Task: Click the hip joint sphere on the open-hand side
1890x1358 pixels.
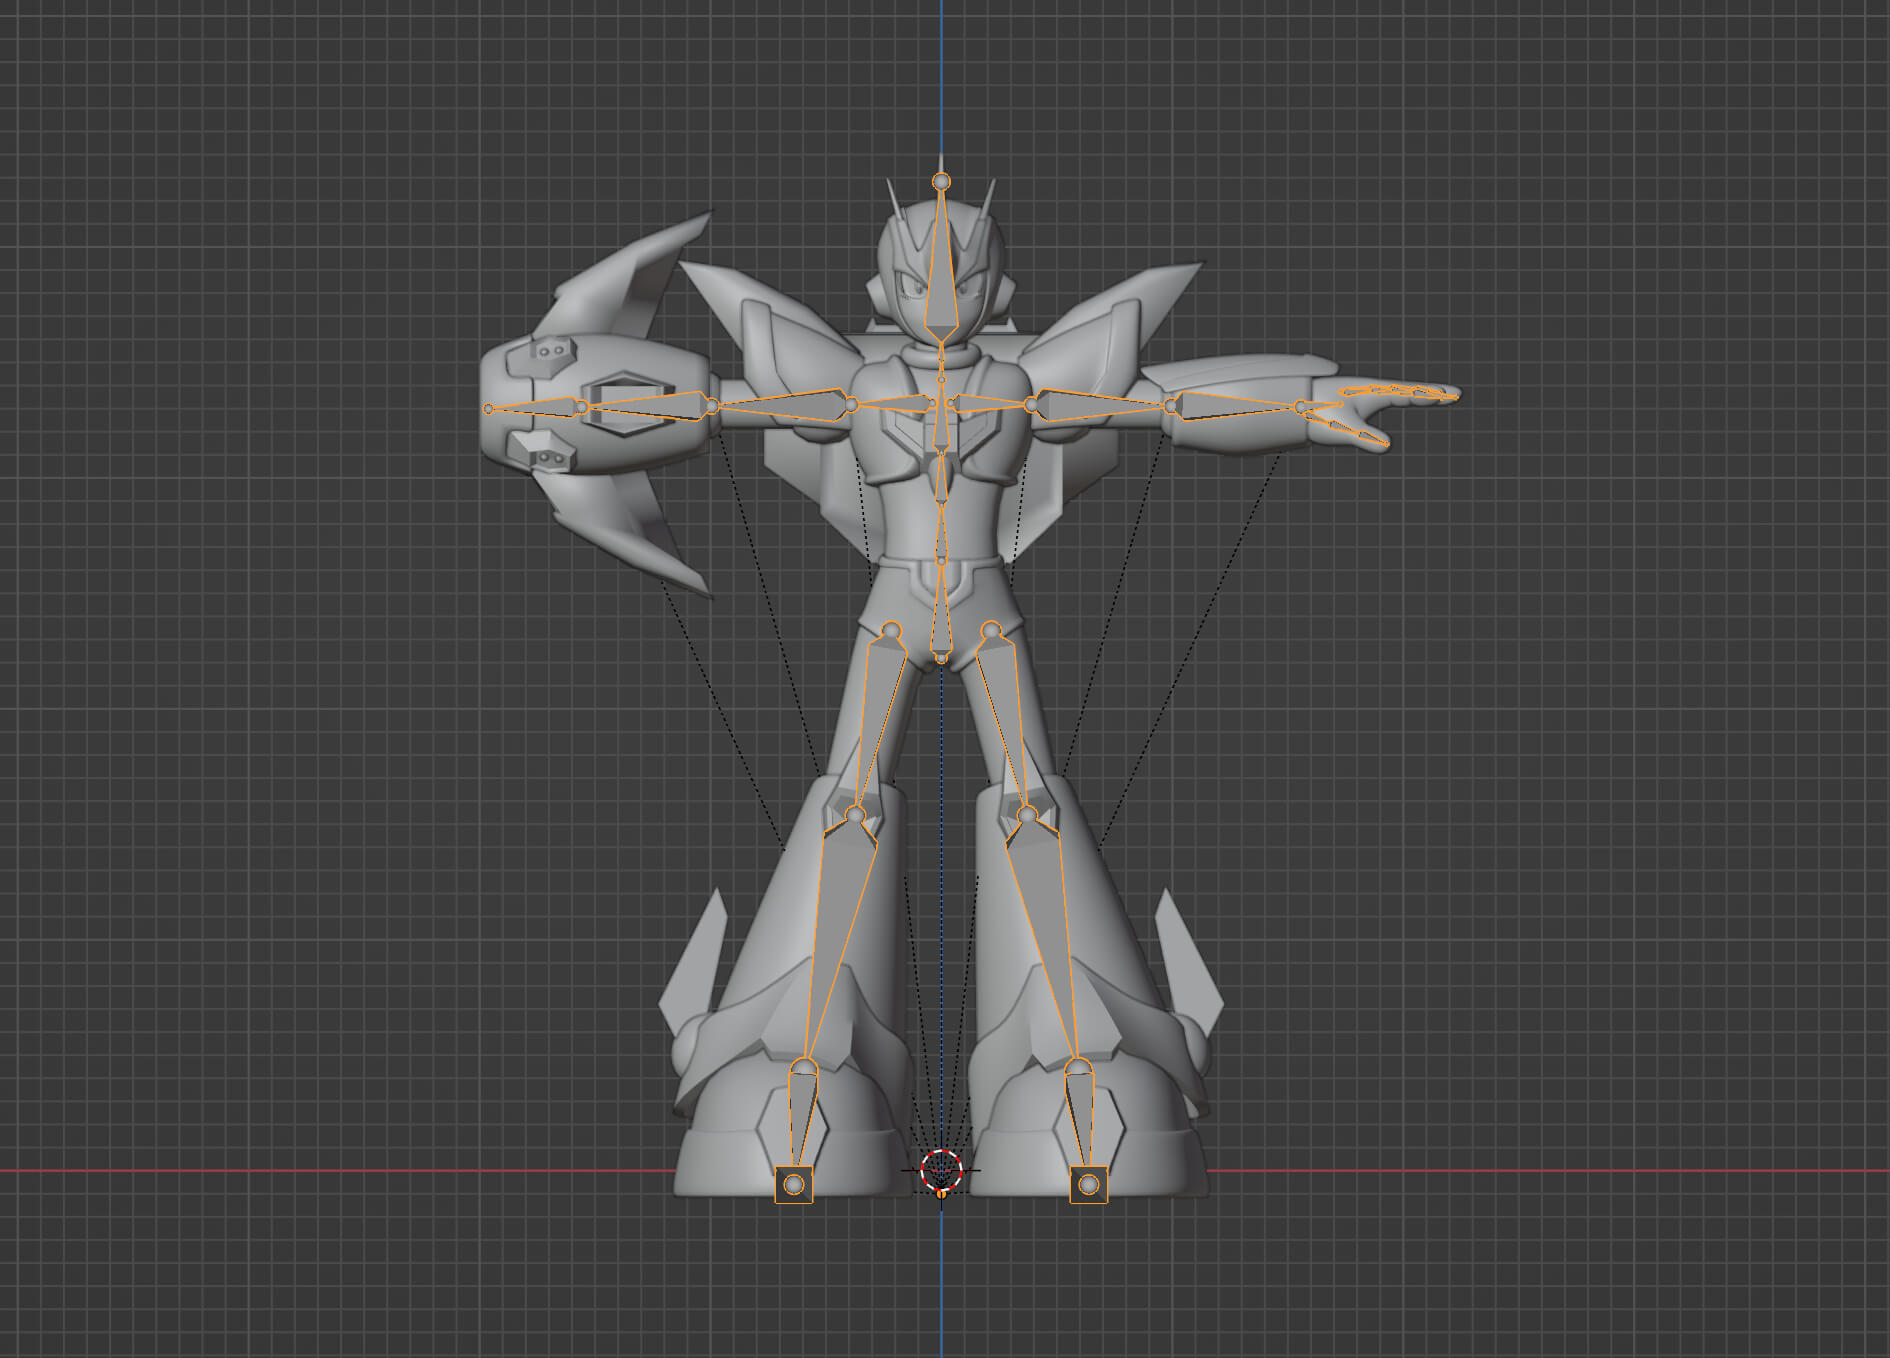Action: pos(991,631)
